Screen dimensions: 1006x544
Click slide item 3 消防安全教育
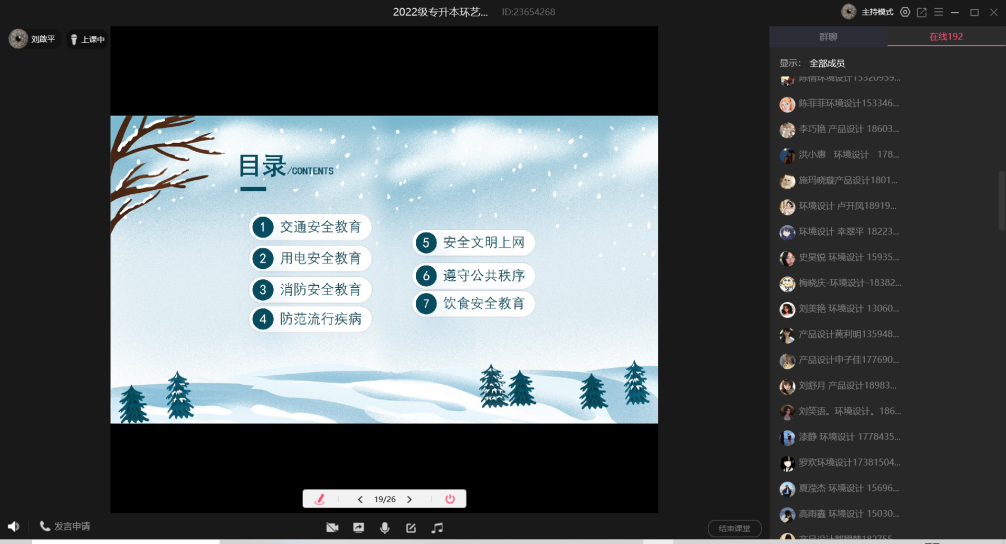coord(311,289)
